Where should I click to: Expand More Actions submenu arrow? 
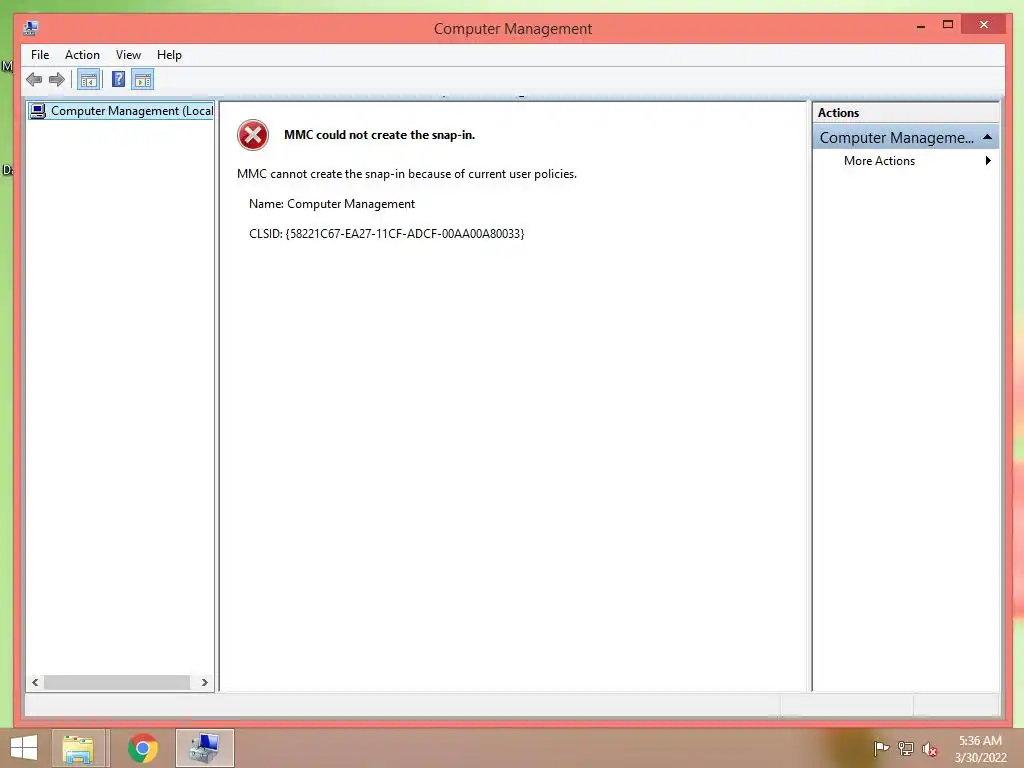point(988,161)
